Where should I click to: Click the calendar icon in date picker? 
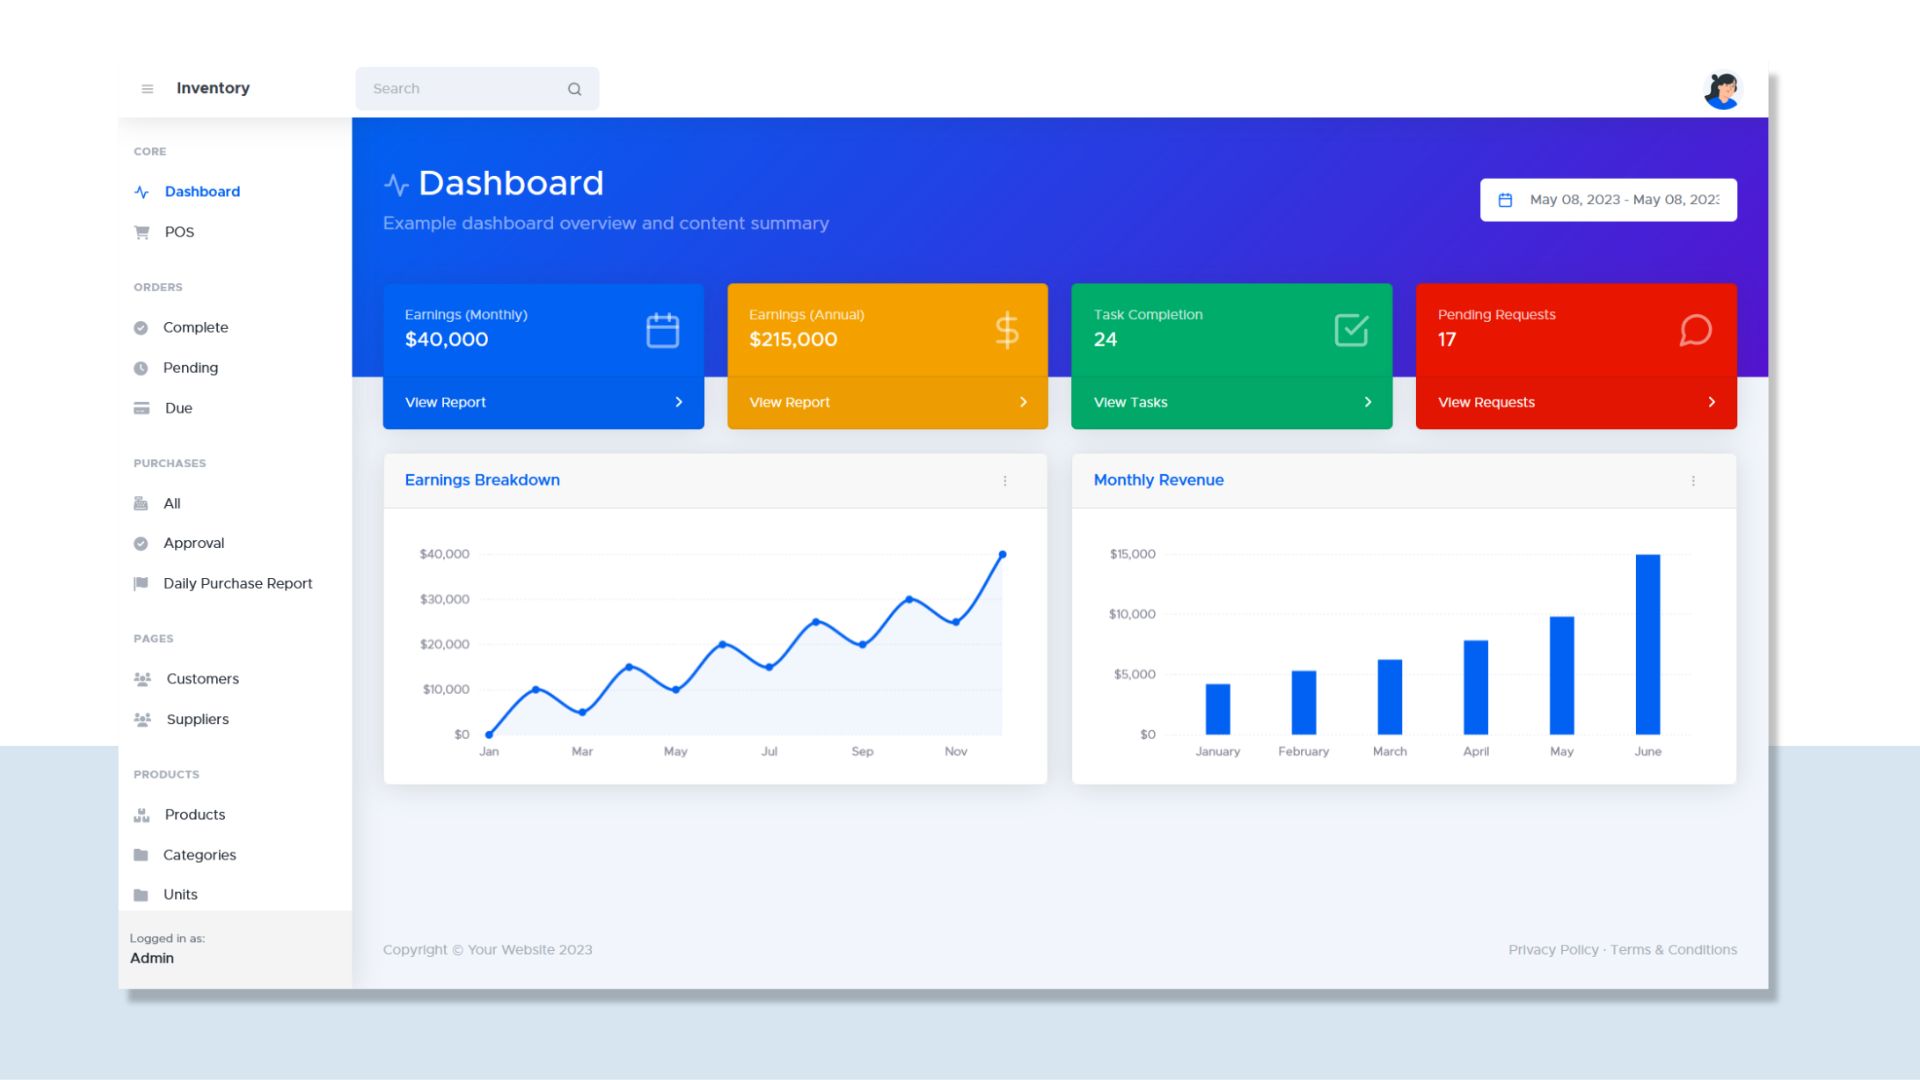click(x=1505, y=200)
